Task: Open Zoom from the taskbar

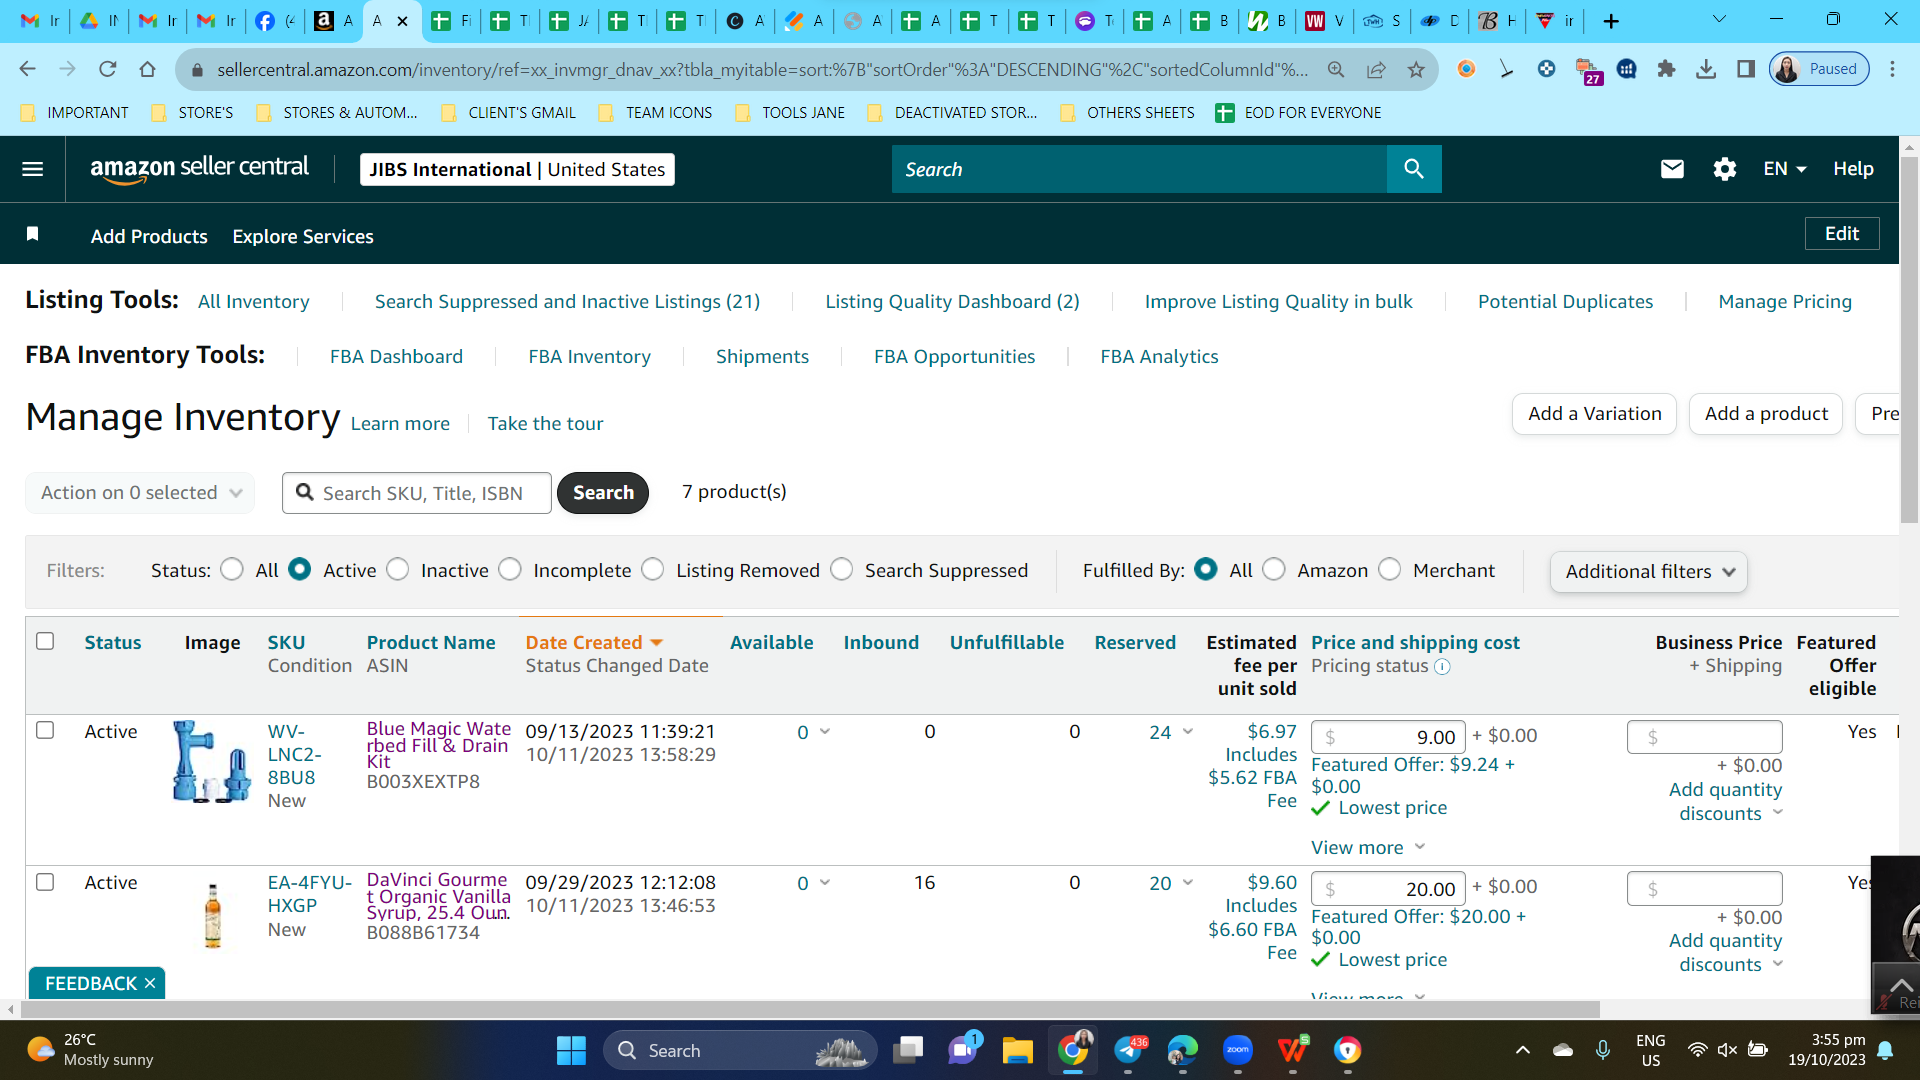Action: point(1238,1050)
